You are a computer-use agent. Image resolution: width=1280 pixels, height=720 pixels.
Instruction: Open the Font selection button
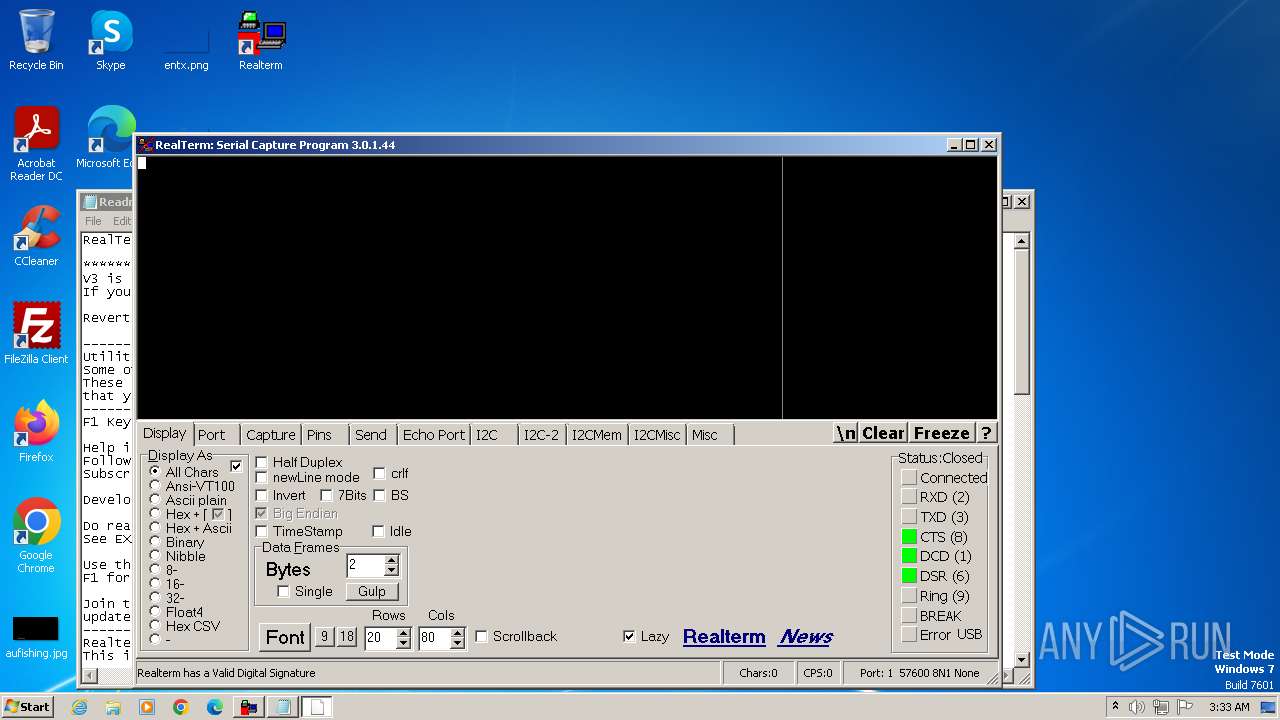click(x=285, y=637)
